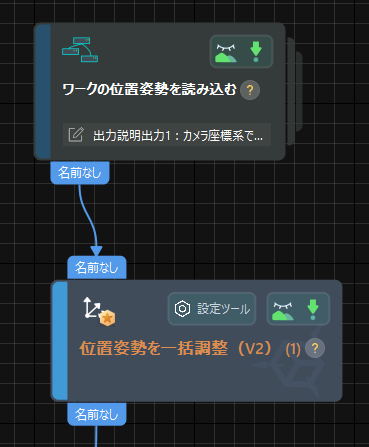This screenshot has width=369, height=447.
Task: Click the orange star badge on the 位置姿勢を一括調整 step
Action: 107,318
